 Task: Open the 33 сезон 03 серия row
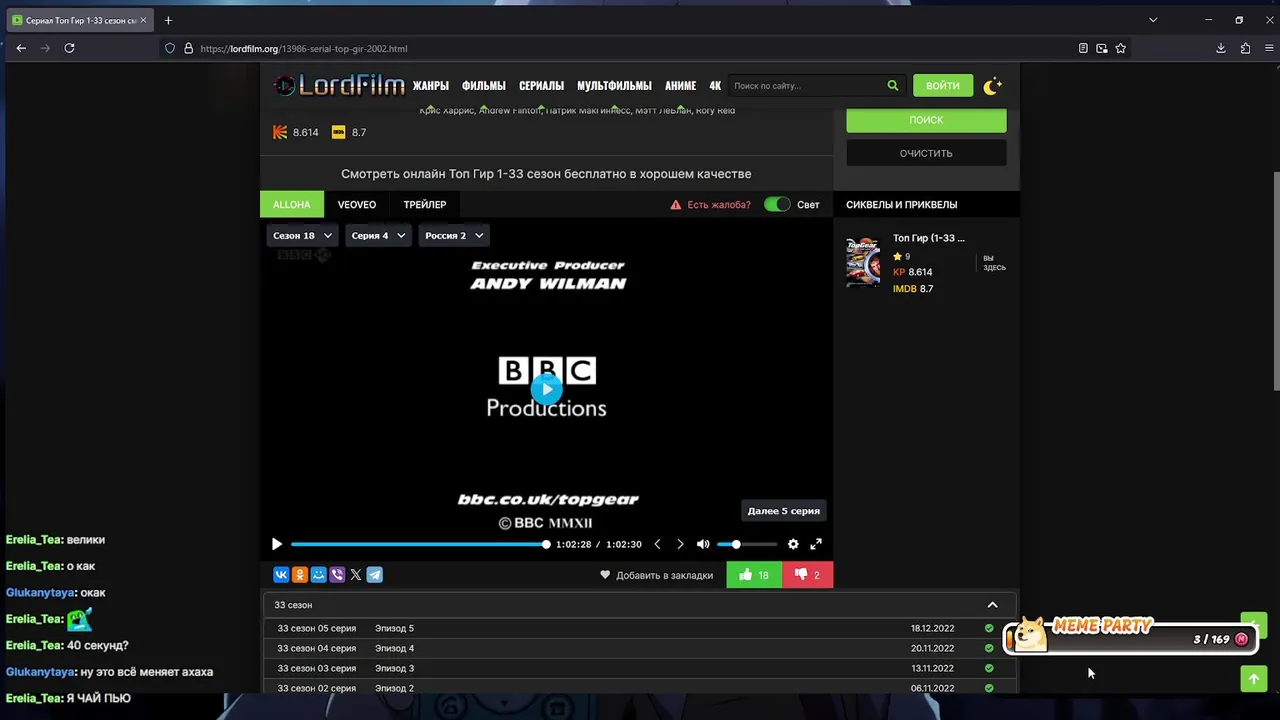[640, 668]
